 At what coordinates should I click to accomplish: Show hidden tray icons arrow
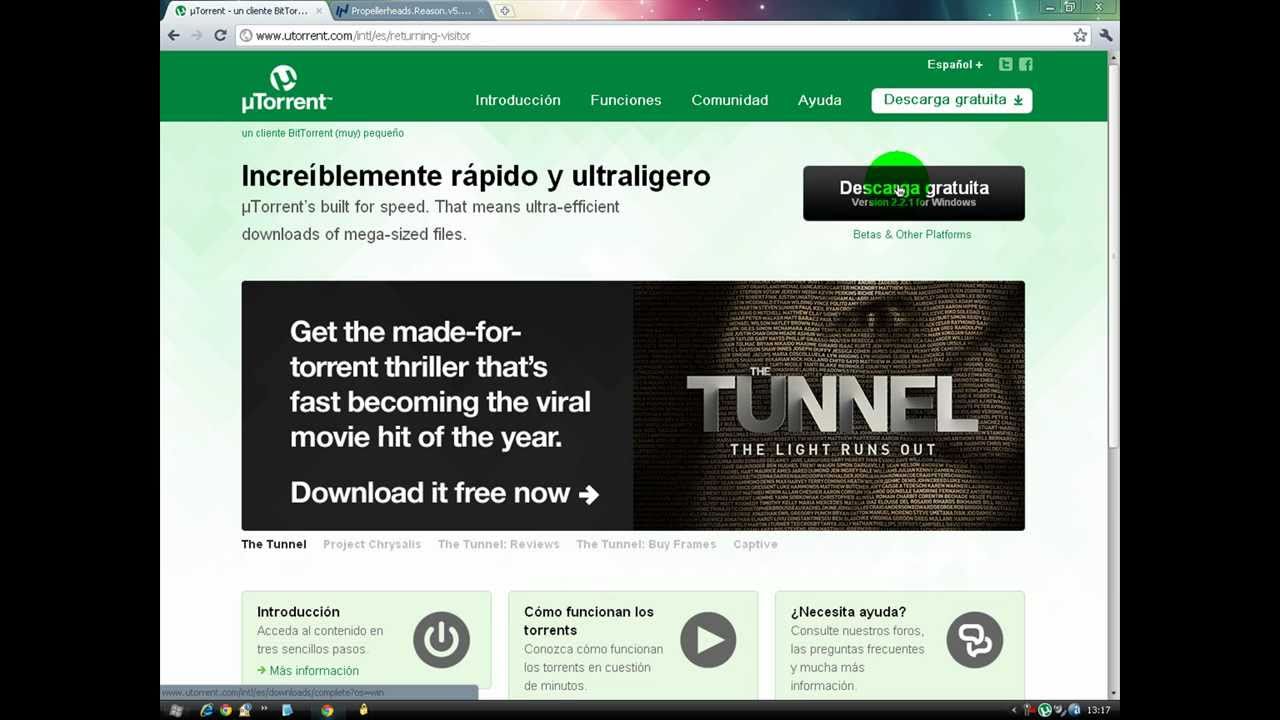tap(1014, 710)
